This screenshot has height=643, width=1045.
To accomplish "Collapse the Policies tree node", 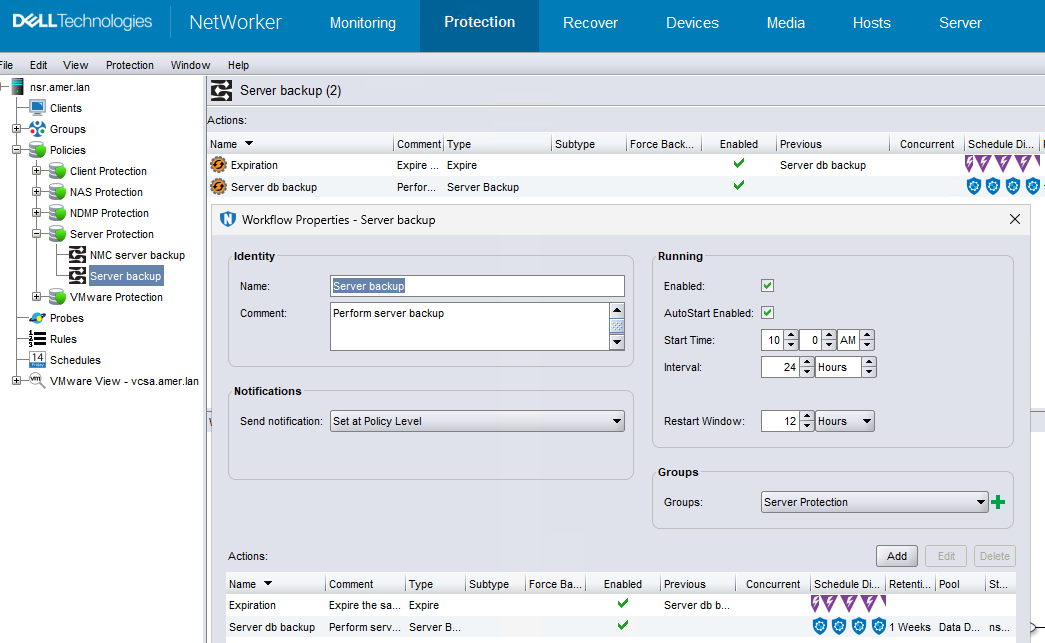I will [x=17, y=150].
